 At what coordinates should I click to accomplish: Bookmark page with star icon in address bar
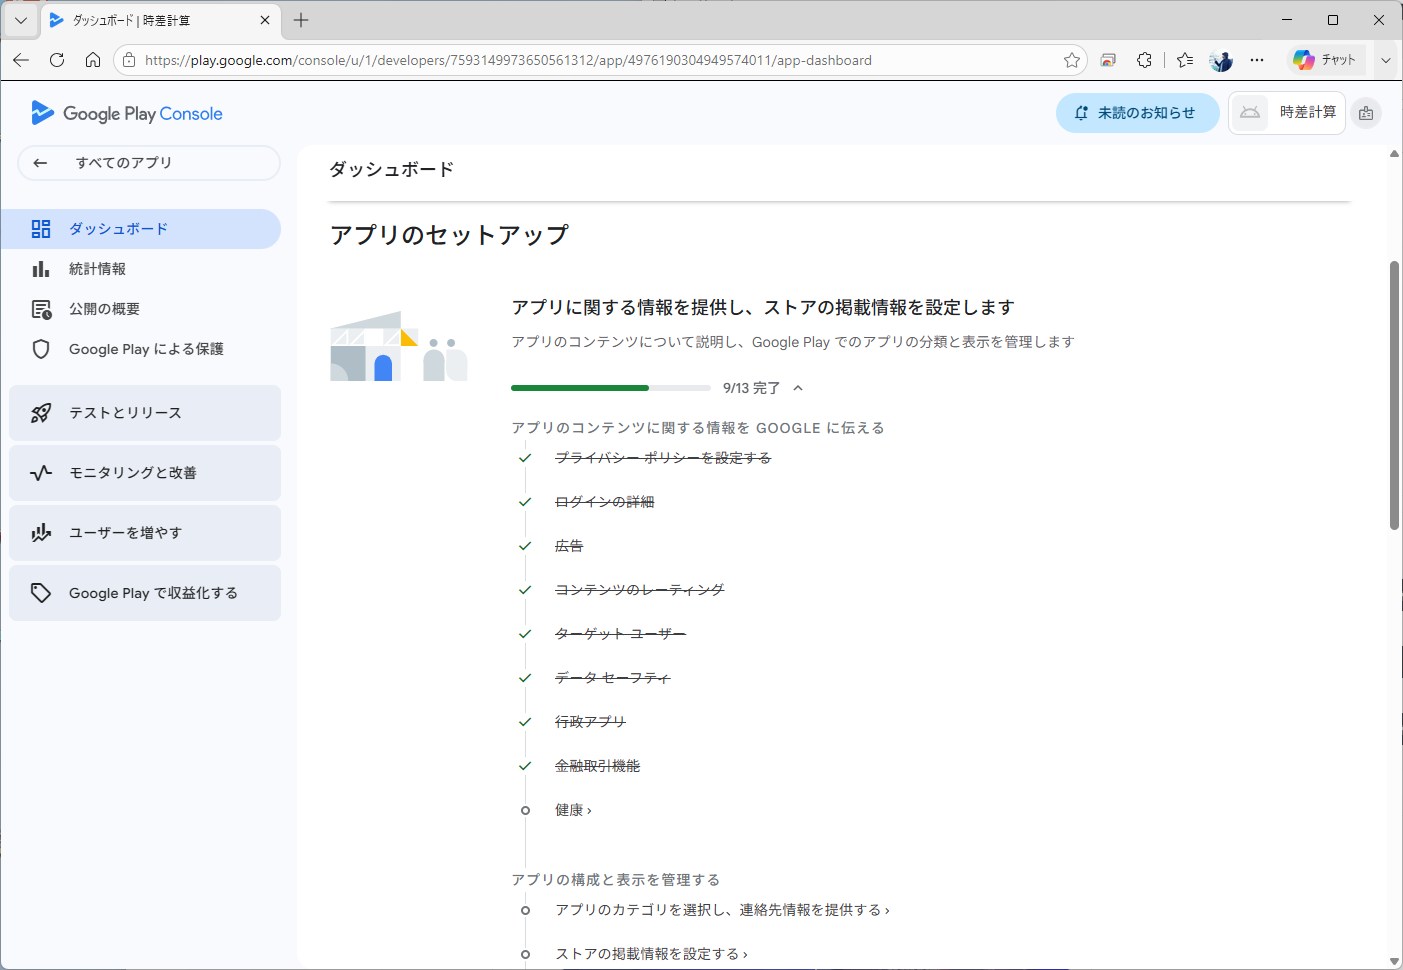[1072, 60]
